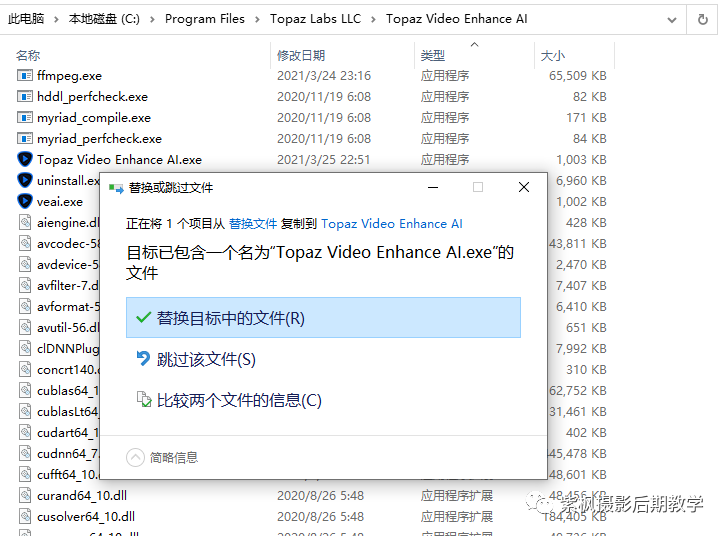Select the myriad_compile.exe file name

pos(94,118)
